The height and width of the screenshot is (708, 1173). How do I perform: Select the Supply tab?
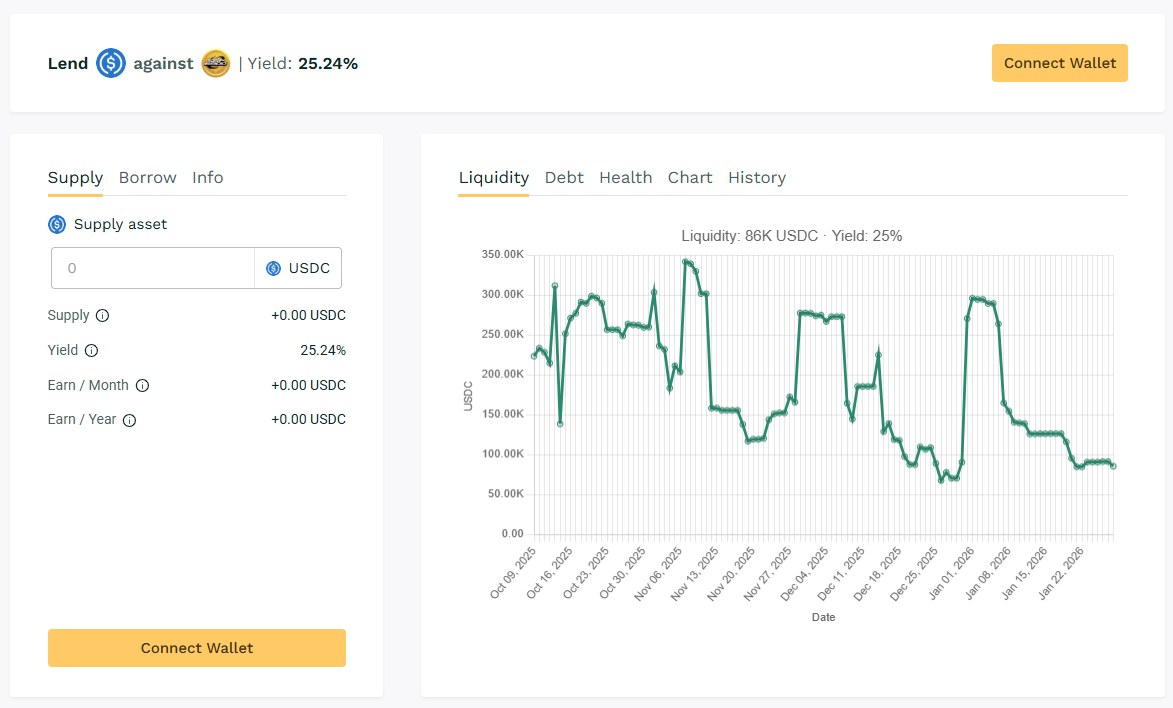click(75, 178)
